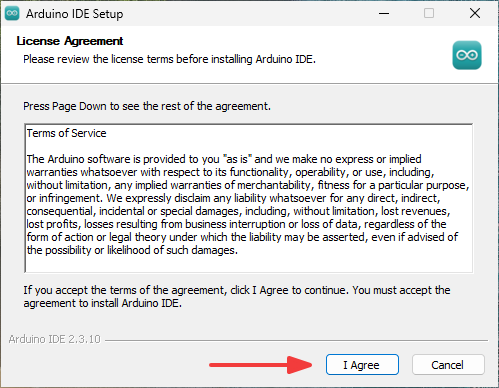Click 'Please review the license terms' text

click(x=169, y=59)
